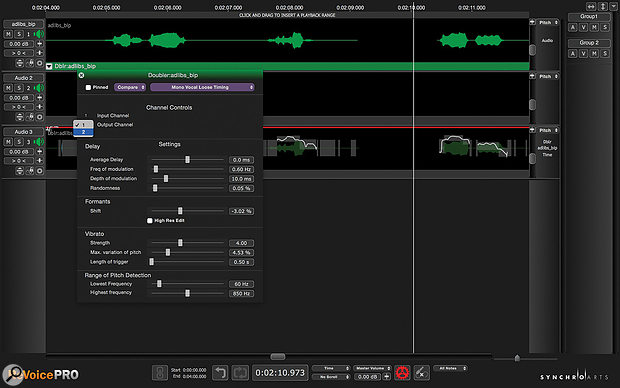Click vertical zoom arrows icon at top right

point(602,6)
